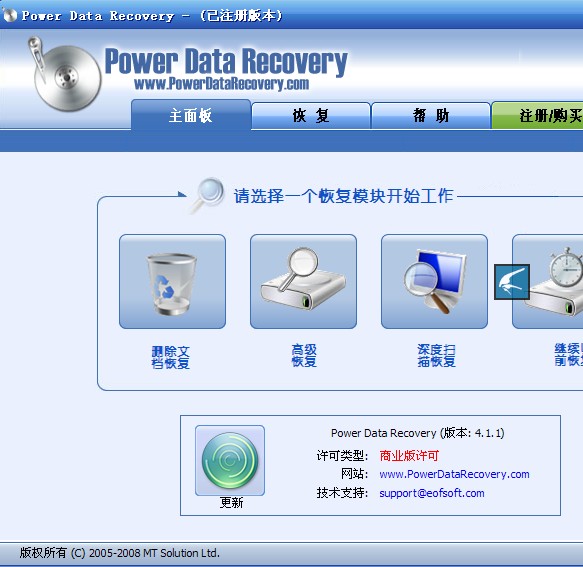Open the 帮助 tab
This screenshot has height=567, width=583.
point(431,116)
